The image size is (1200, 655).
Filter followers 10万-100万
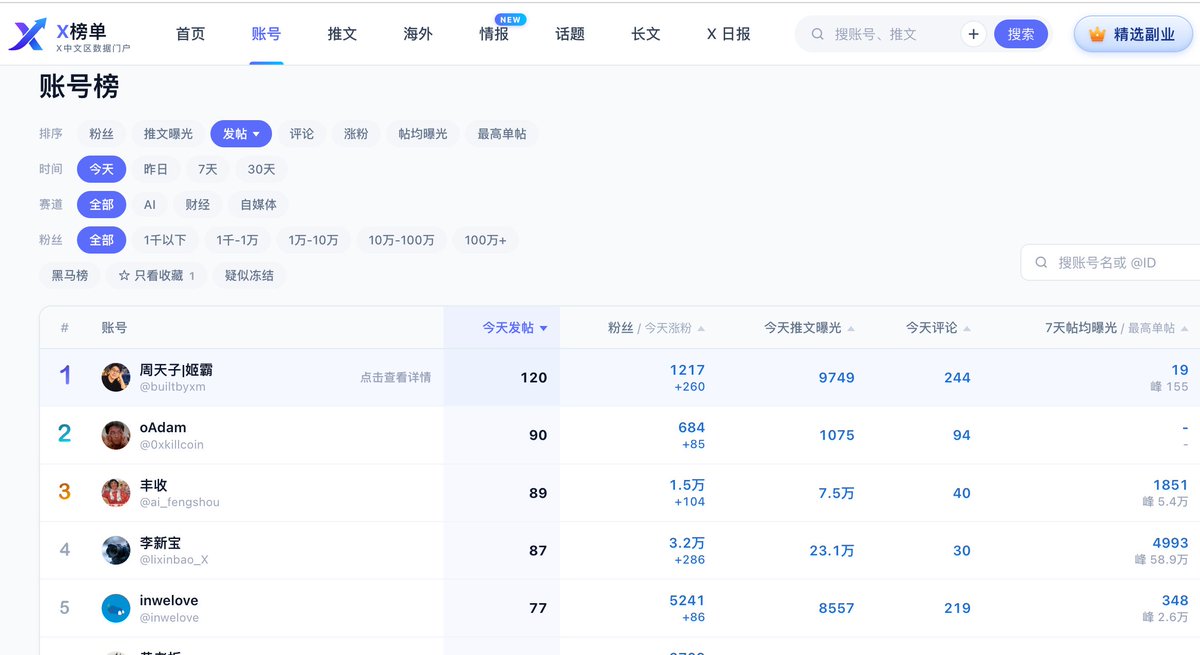point(401,240)
